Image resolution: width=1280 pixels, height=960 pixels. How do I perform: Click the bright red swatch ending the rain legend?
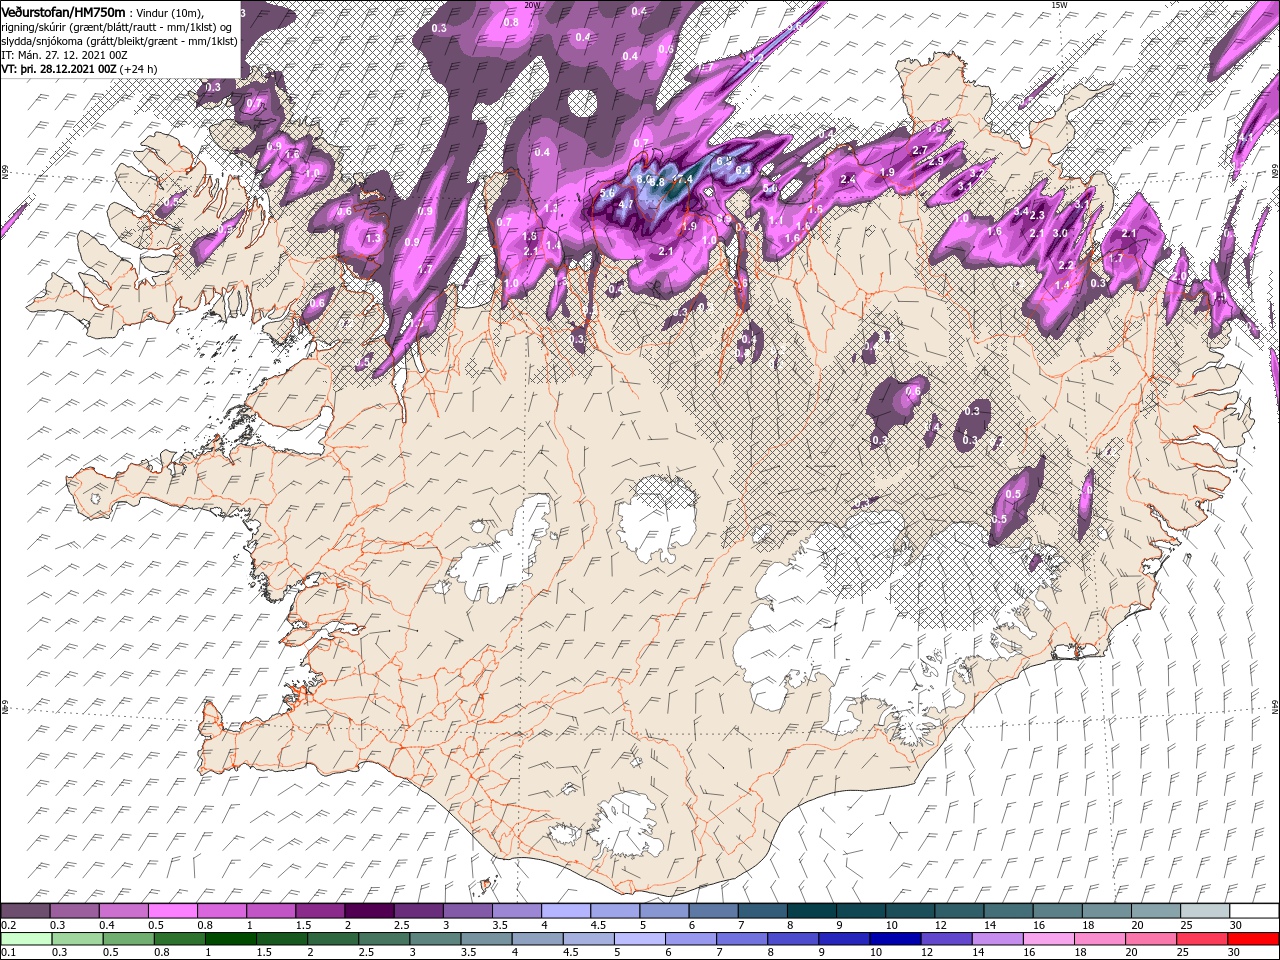[1253, 939]
